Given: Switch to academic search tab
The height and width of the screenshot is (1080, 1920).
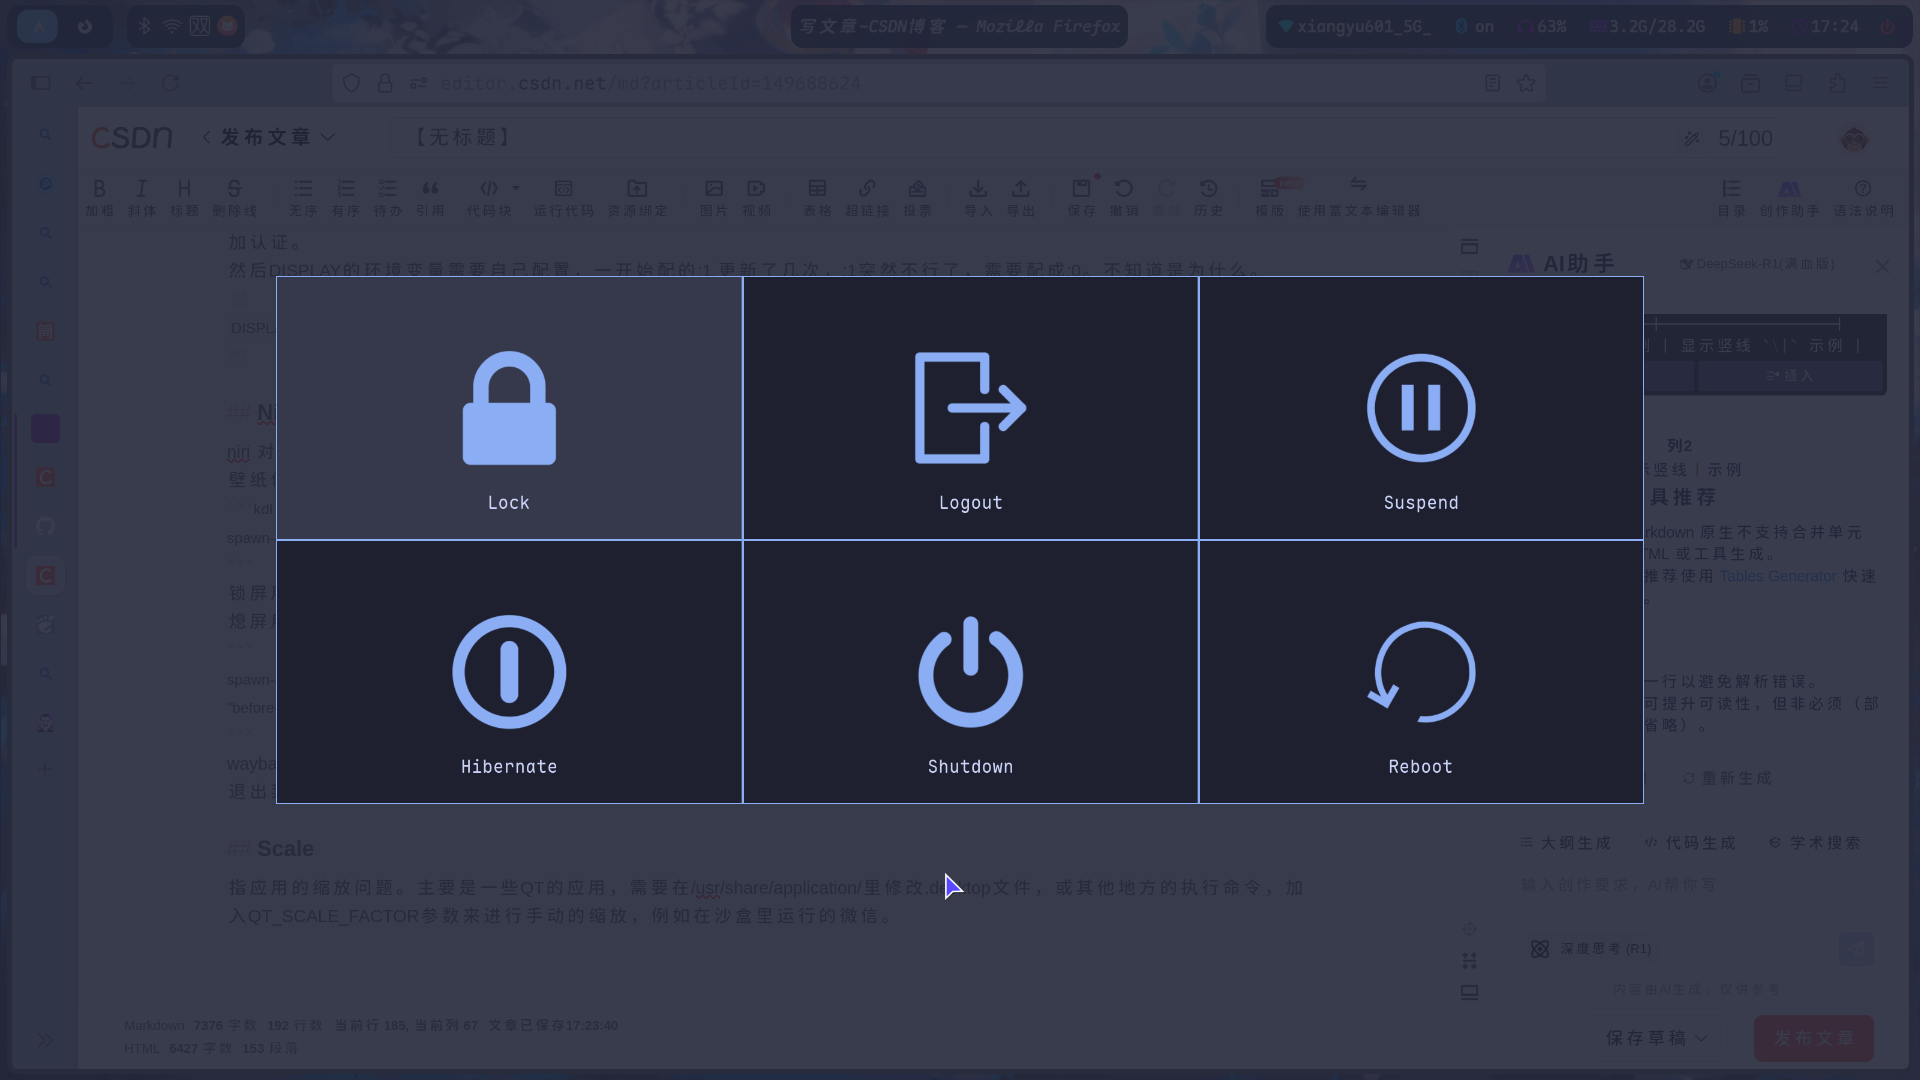Looking at the screenshot, I should (1815, 843).
